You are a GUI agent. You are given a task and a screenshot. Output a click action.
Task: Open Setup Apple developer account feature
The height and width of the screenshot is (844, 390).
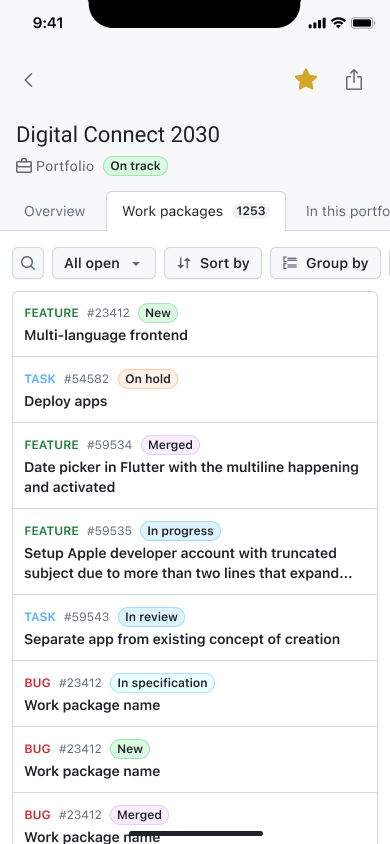195,552
